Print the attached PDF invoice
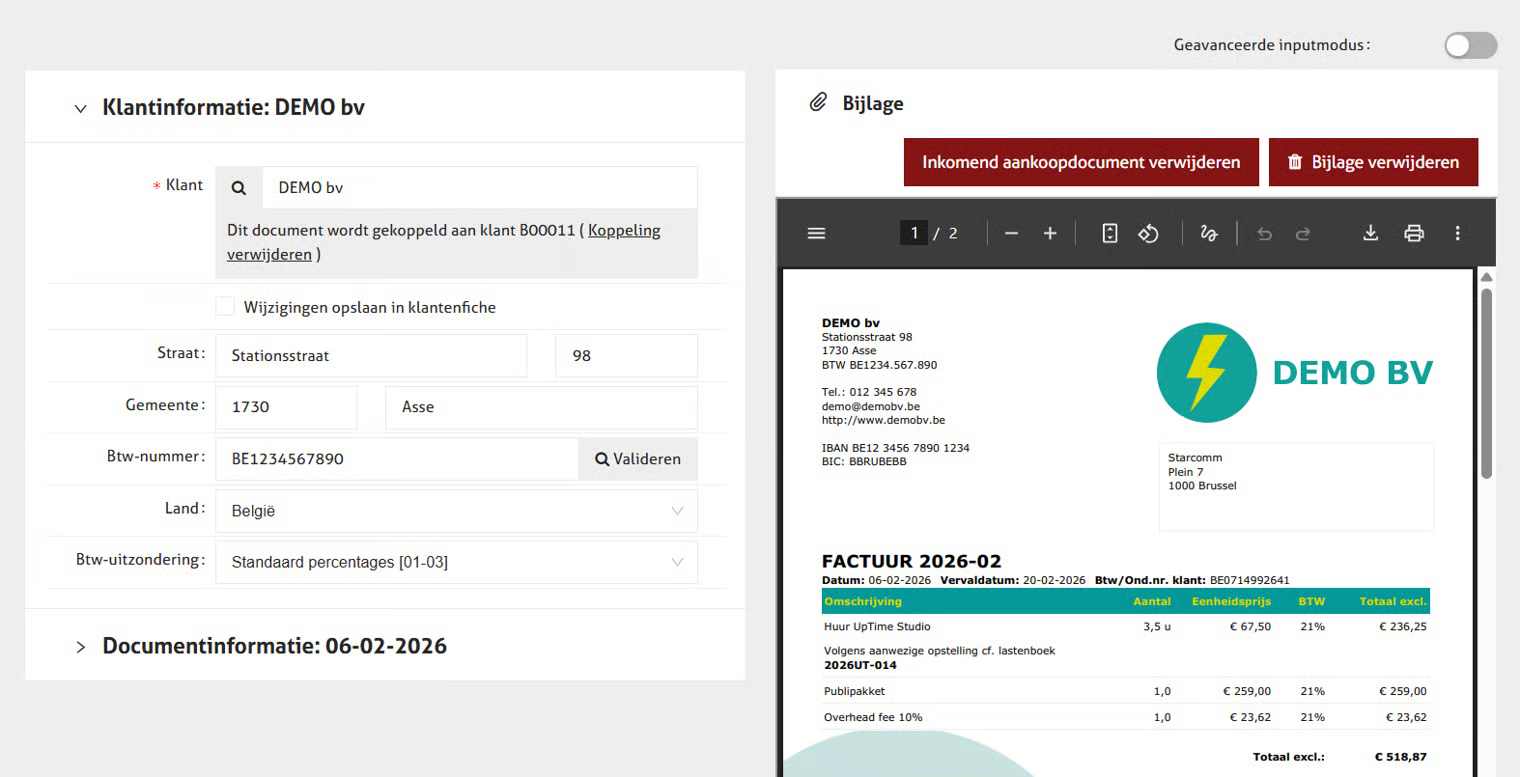 1414,233
